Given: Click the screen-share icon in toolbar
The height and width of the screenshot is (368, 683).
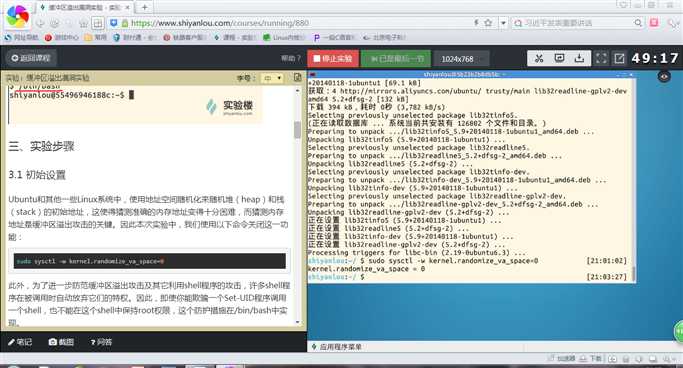Looking at the screenshot, I should coord(559,58).
